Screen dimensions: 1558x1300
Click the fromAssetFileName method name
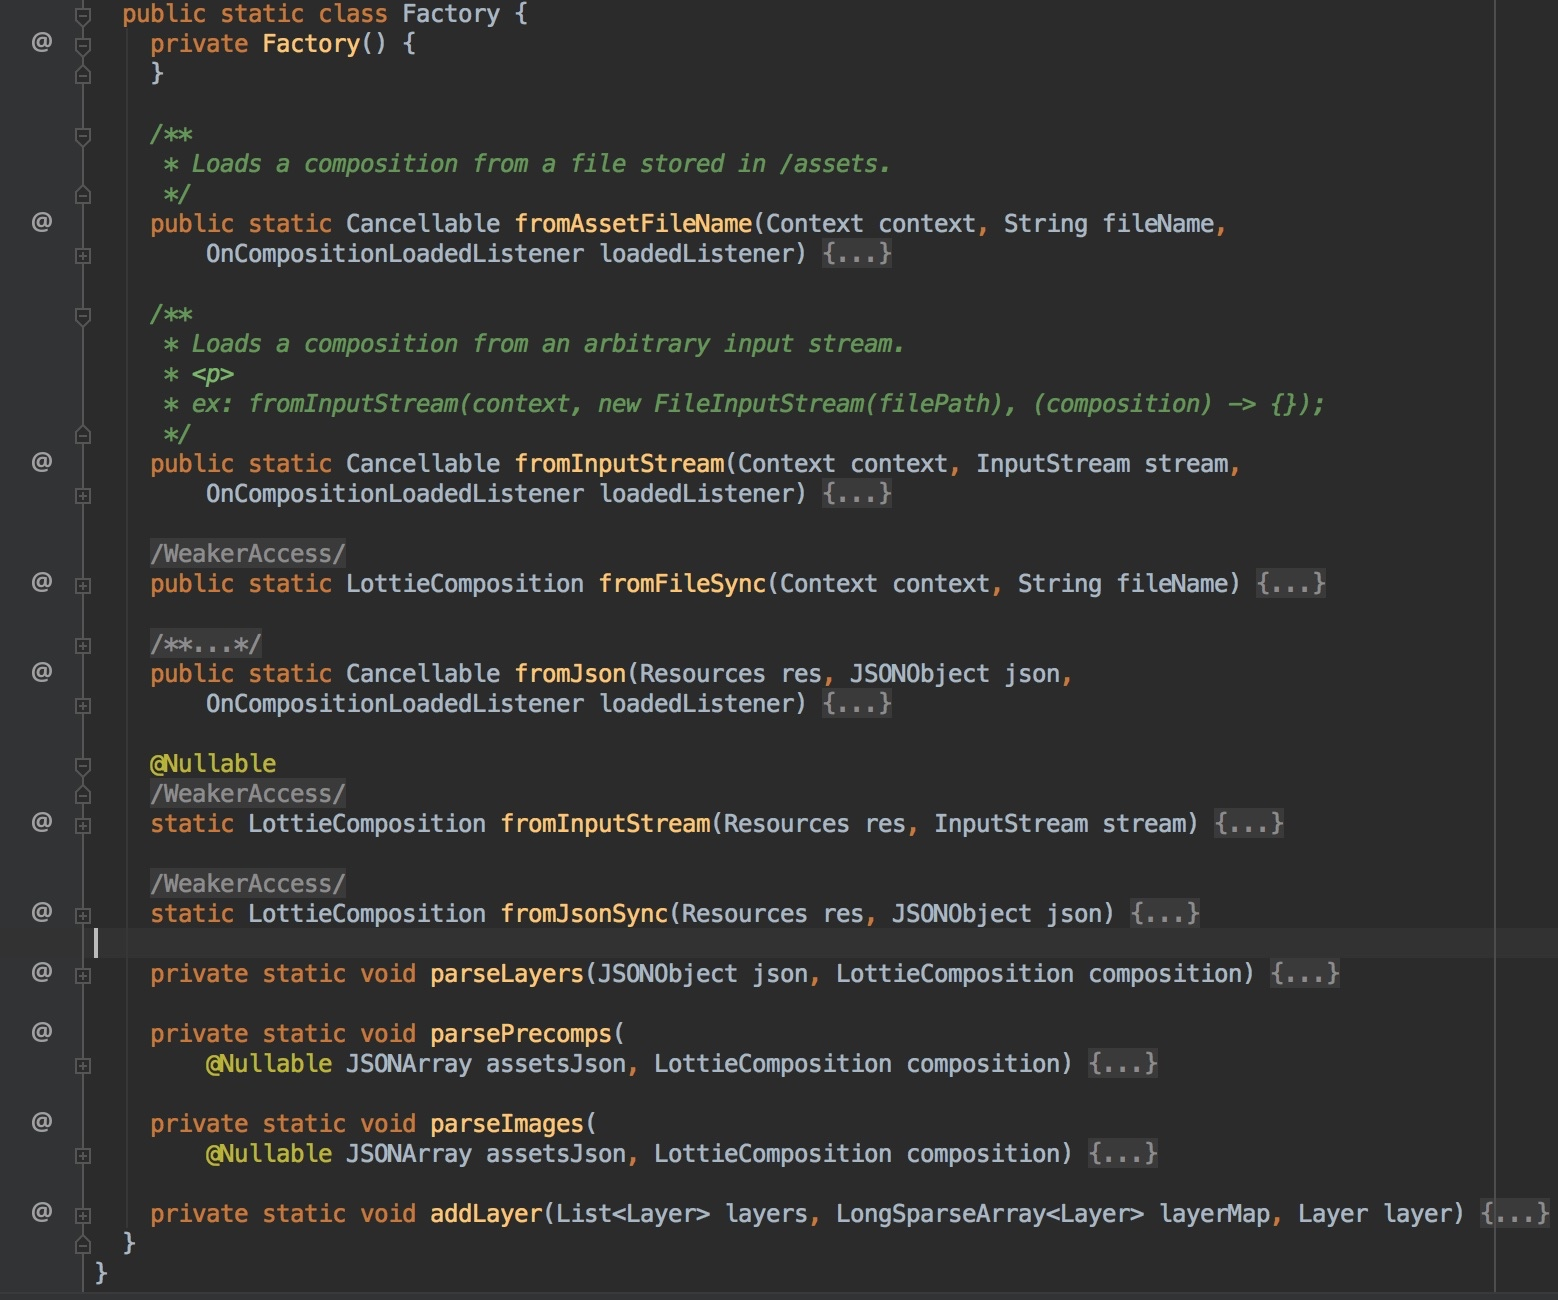pyautogui.click(x=633, y=224)
